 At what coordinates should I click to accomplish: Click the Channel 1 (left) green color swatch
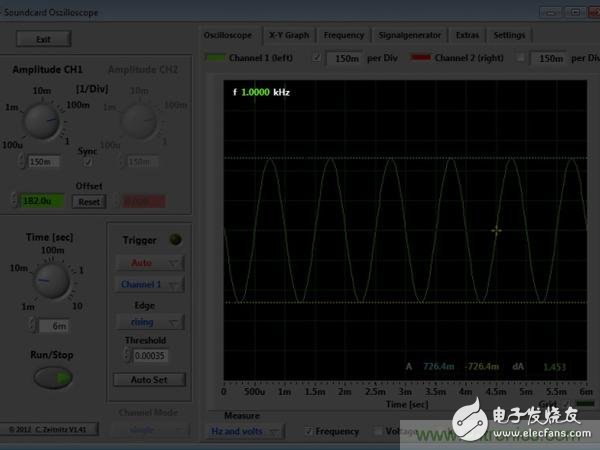(216, 59)
